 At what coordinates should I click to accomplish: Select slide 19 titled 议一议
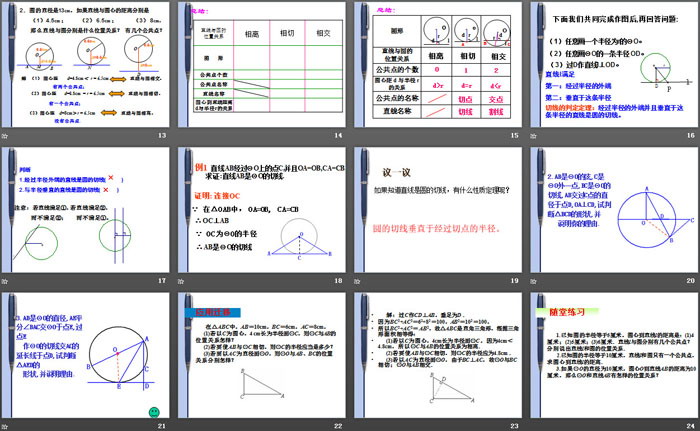tap(438, 210)
